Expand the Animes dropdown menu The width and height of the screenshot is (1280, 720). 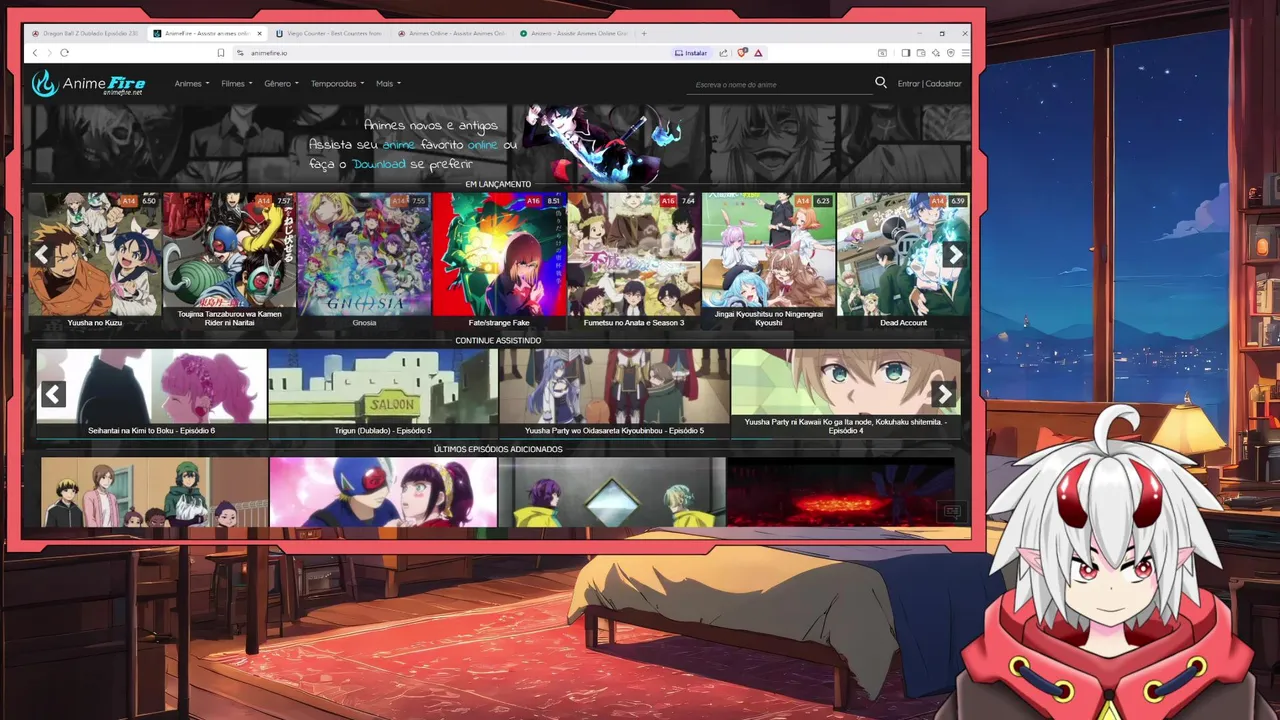tap(192, 84)
